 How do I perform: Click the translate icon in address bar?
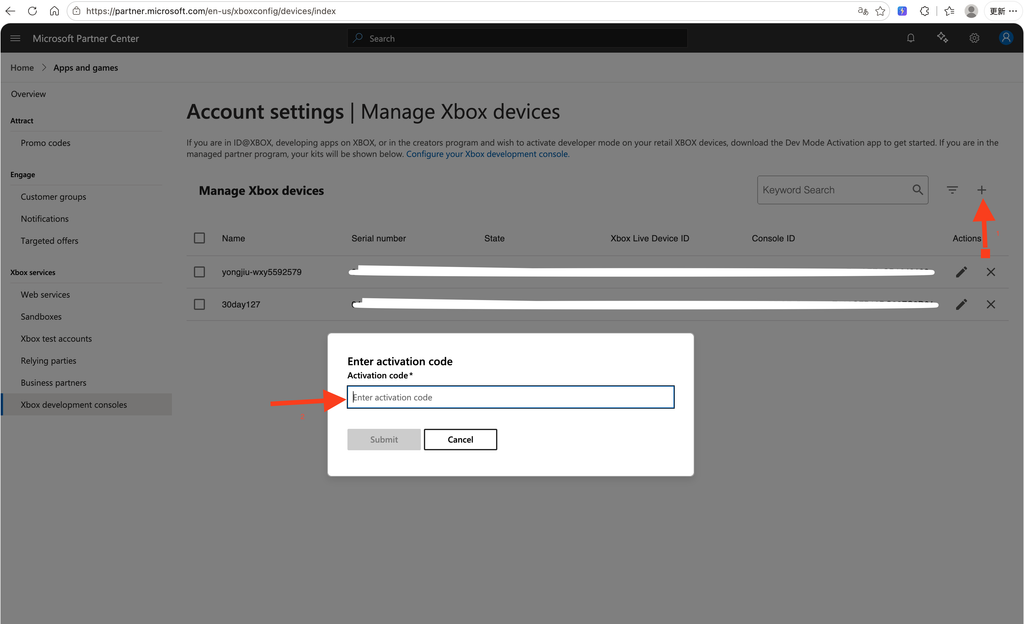point(863,11)
